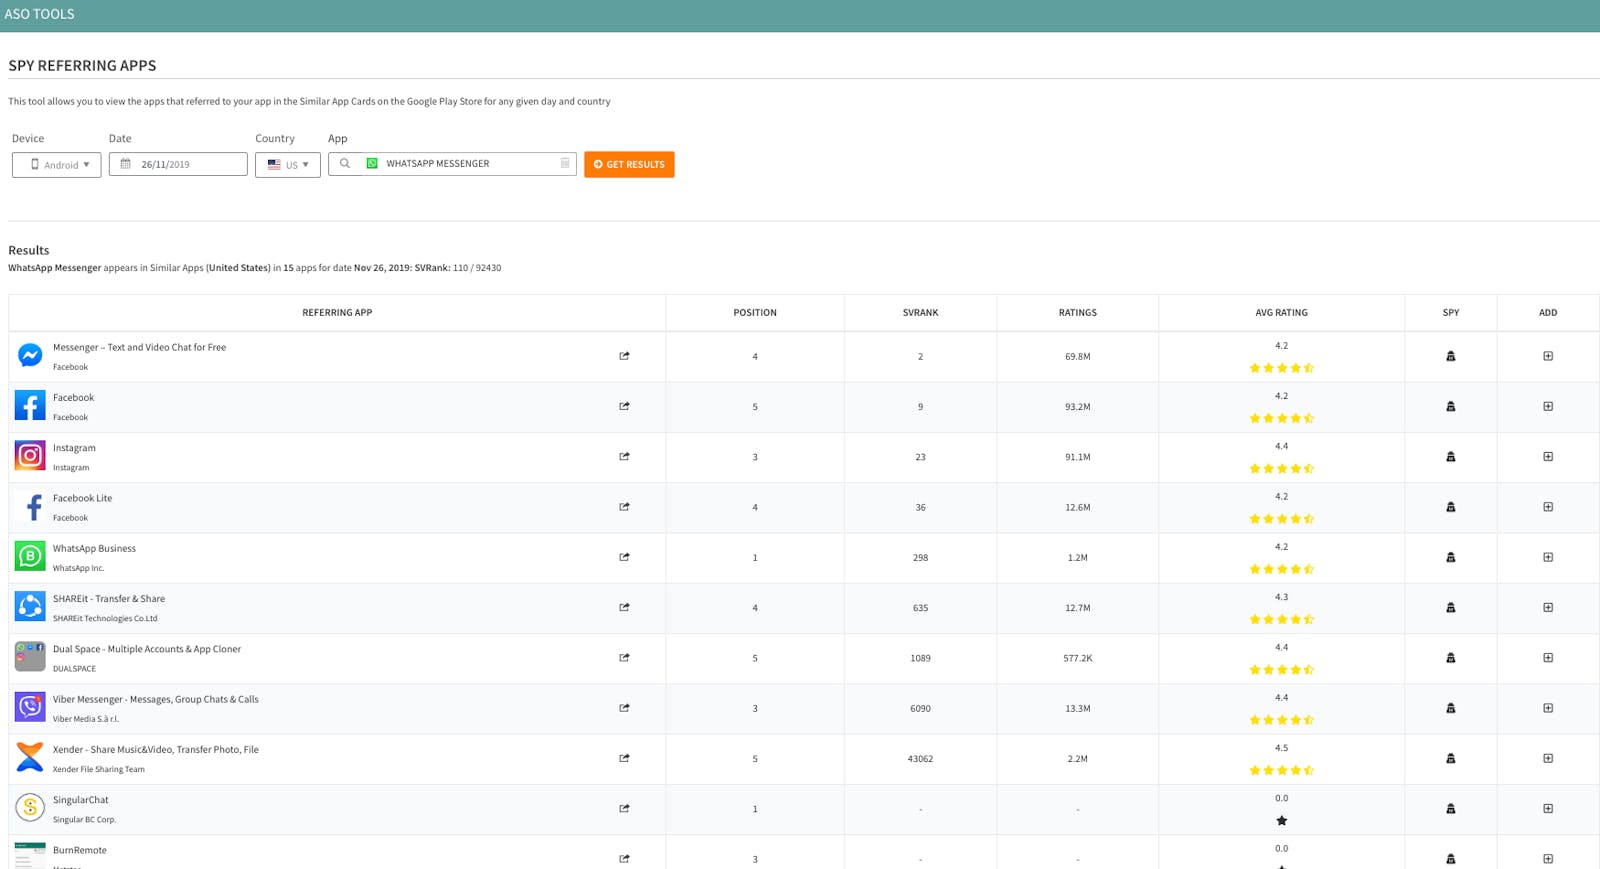1600x869 pixels.
Task: Spy on Messenger referring app
Action: (1451, 356)
